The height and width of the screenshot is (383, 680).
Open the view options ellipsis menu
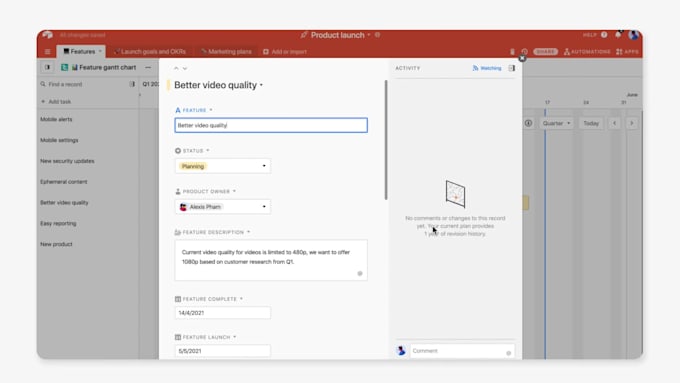(x=148, y=67)
